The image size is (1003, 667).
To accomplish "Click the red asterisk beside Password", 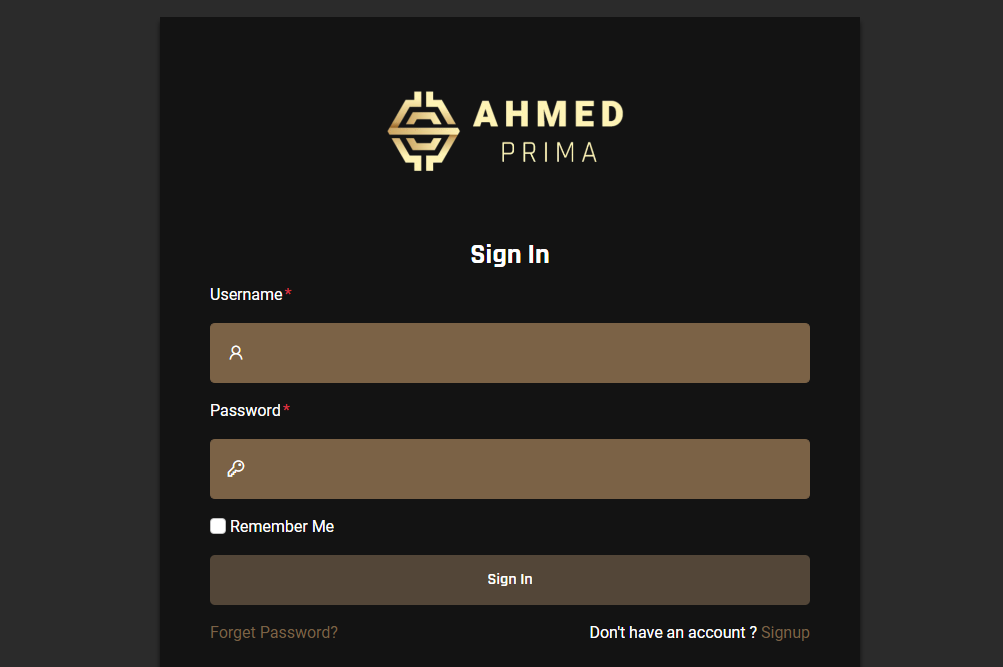I will point(286,410).
